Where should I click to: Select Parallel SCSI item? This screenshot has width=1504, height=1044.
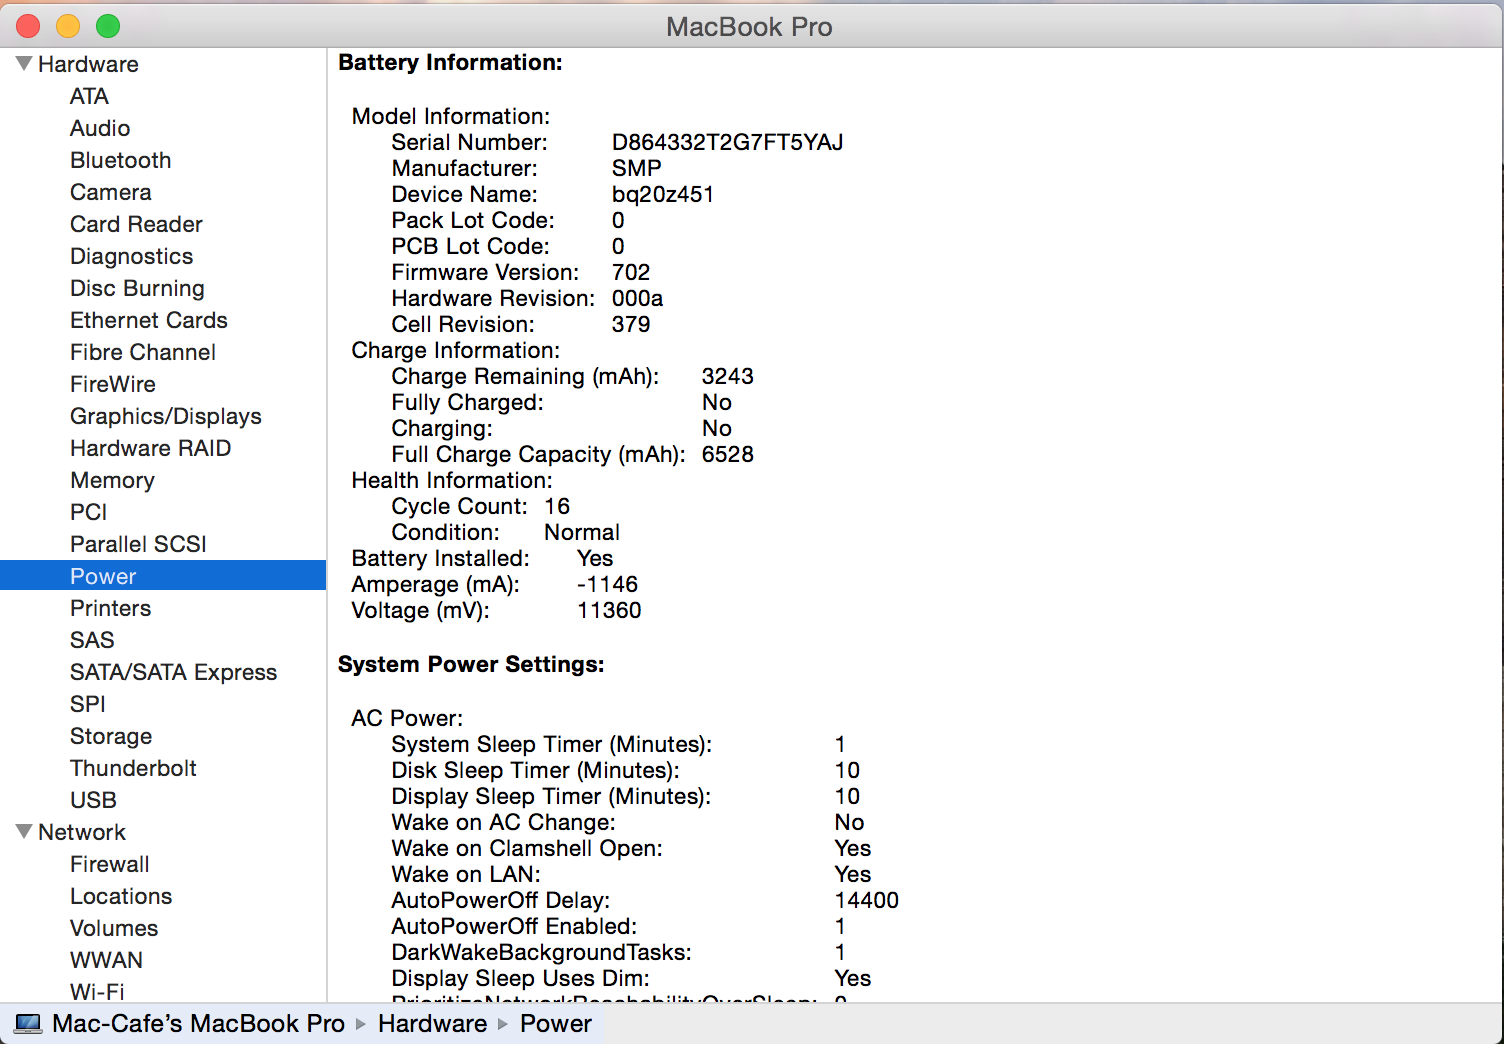[x=138, y=544]
